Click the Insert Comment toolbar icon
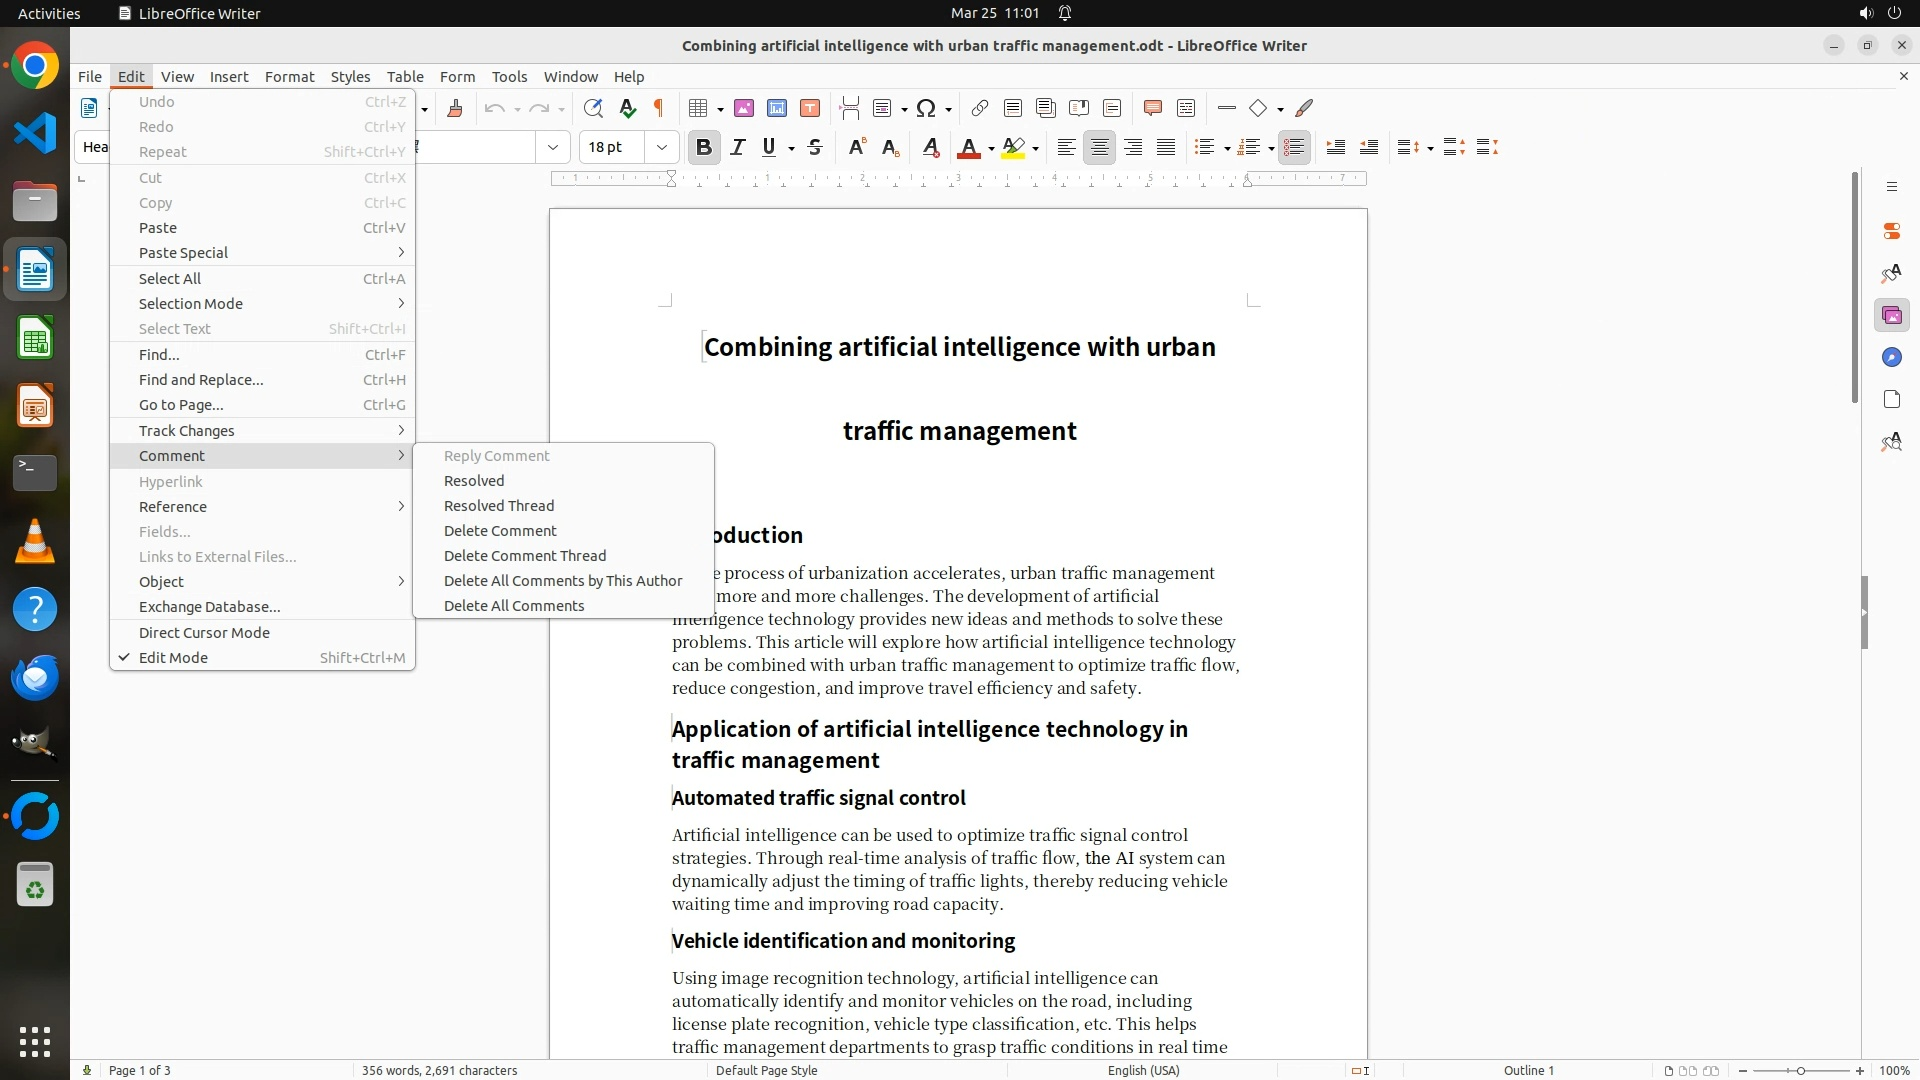The height and width of the screenshot is (1080, 1920). pyautogui.click(x=1152, y=108)
